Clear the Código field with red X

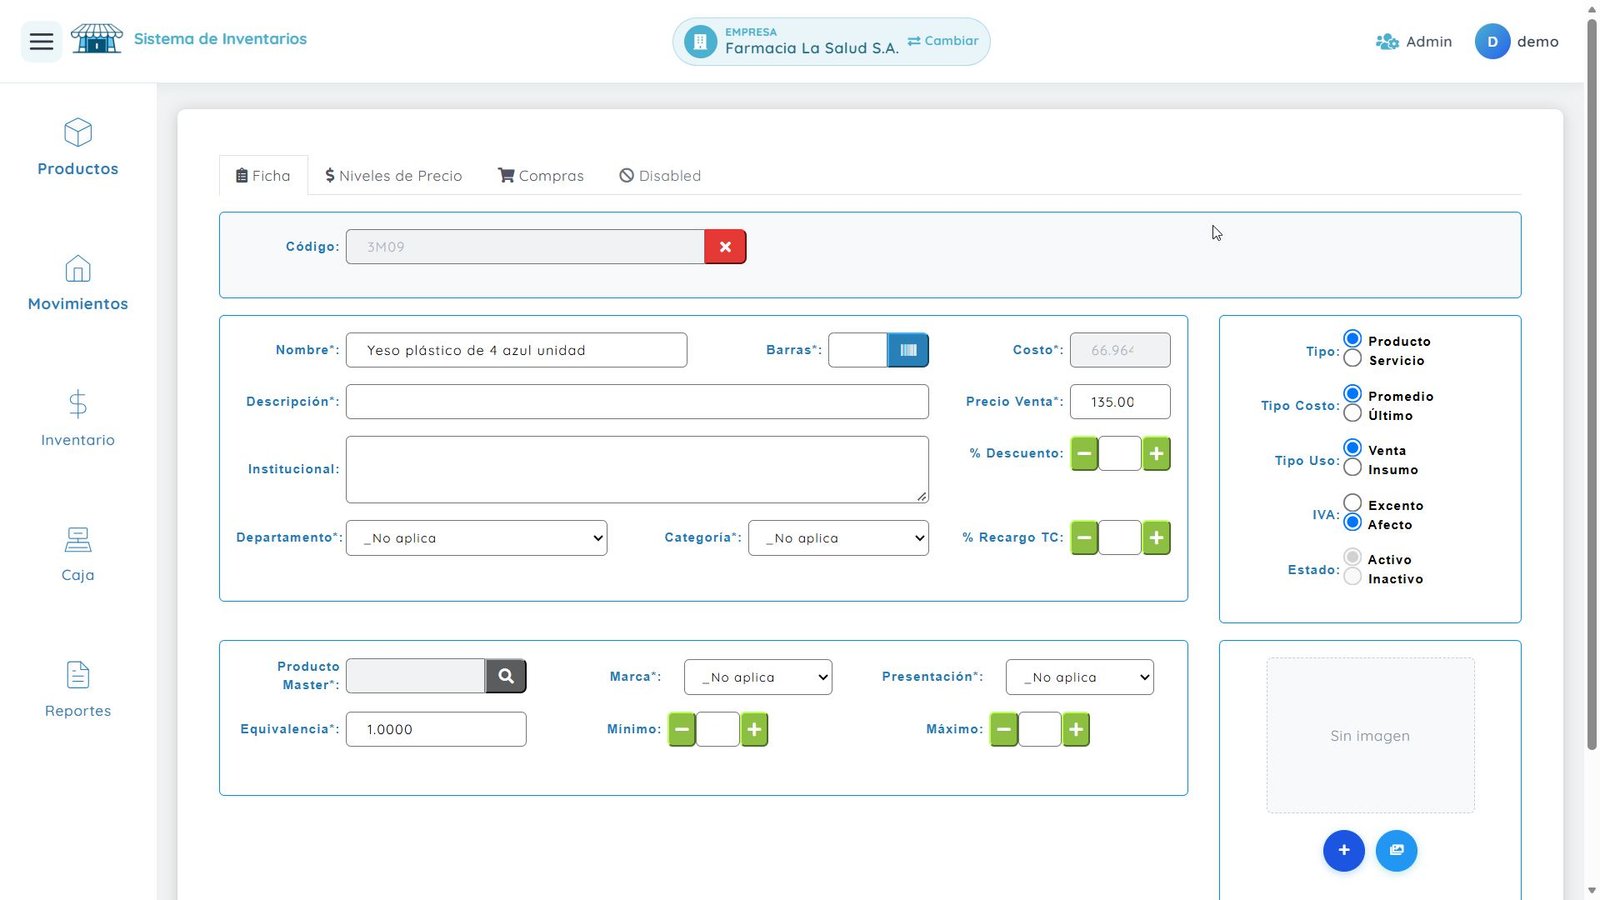tap(725, 247)
